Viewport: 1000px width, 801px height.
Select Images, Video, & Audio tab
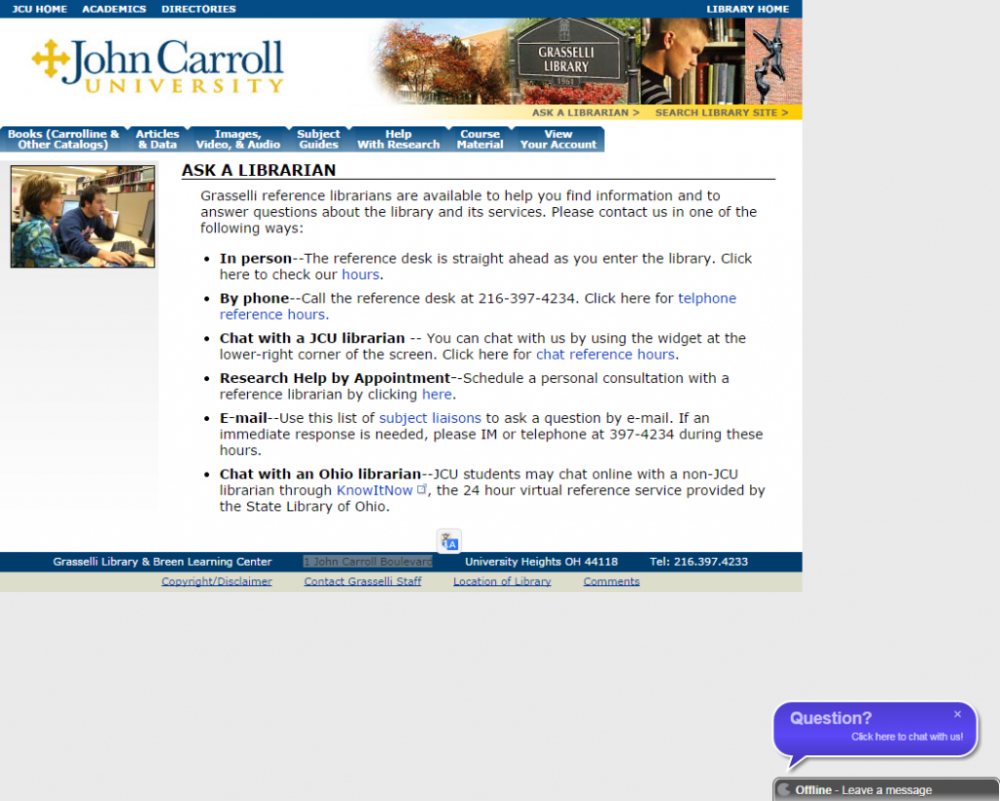tap(238, 139)
